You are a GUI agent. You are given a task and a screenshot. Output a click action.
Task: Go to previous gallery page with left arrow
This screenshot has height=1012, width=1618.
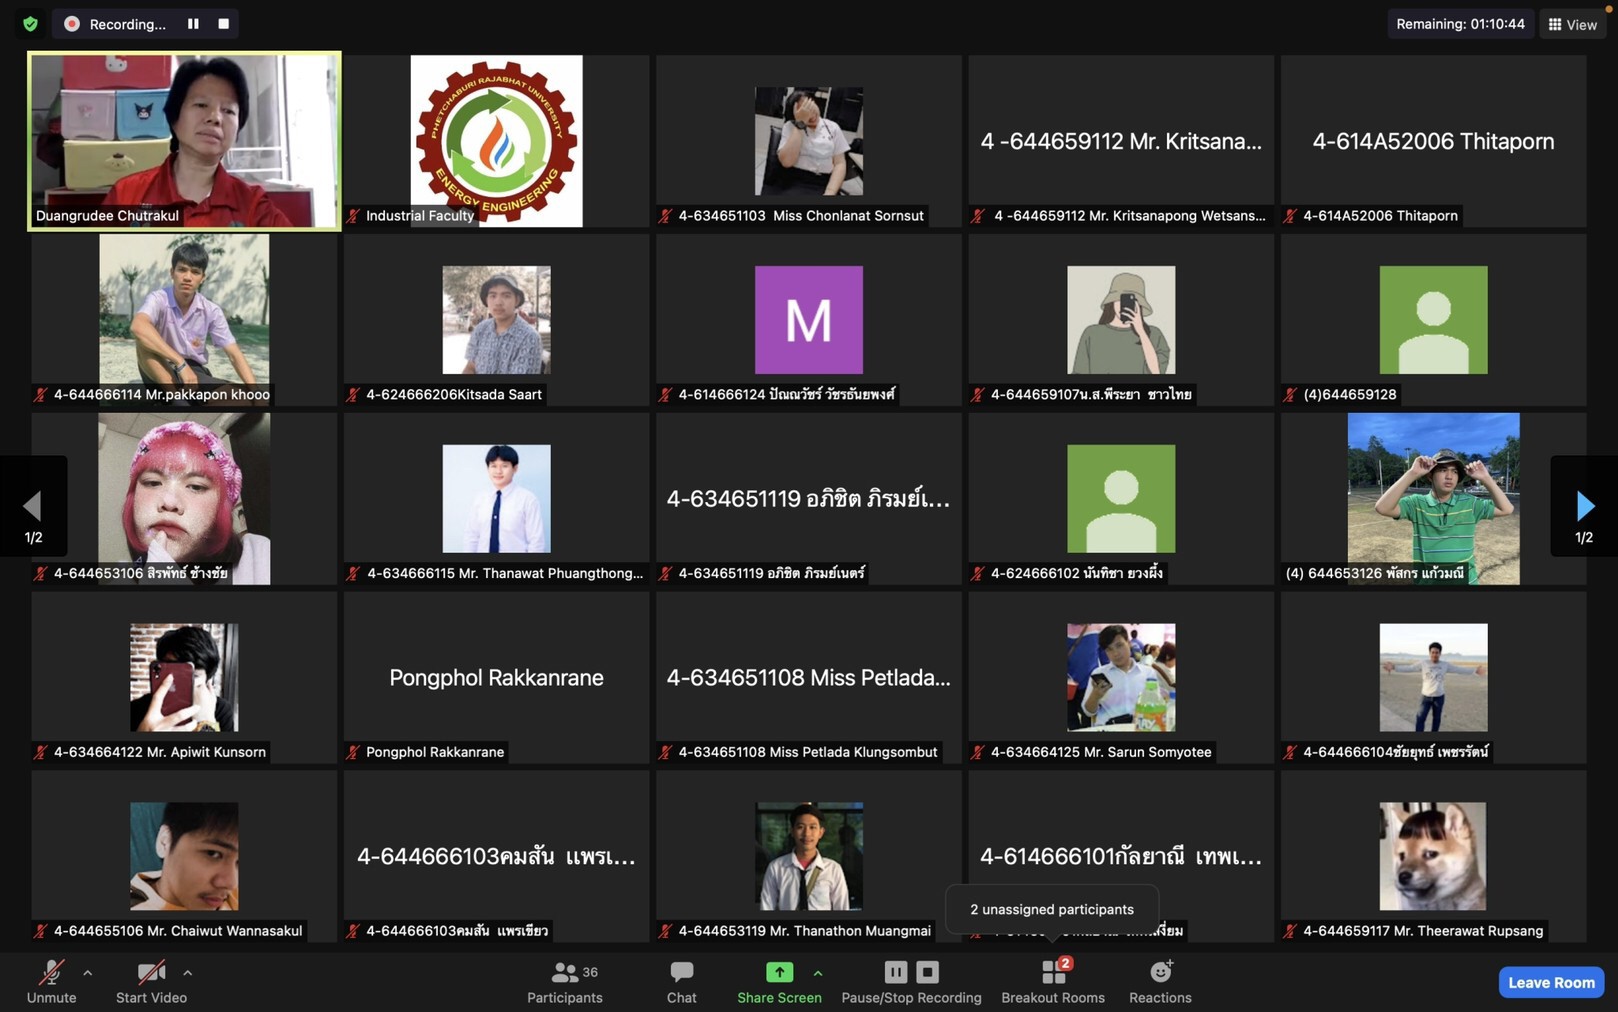pos(33,506)
